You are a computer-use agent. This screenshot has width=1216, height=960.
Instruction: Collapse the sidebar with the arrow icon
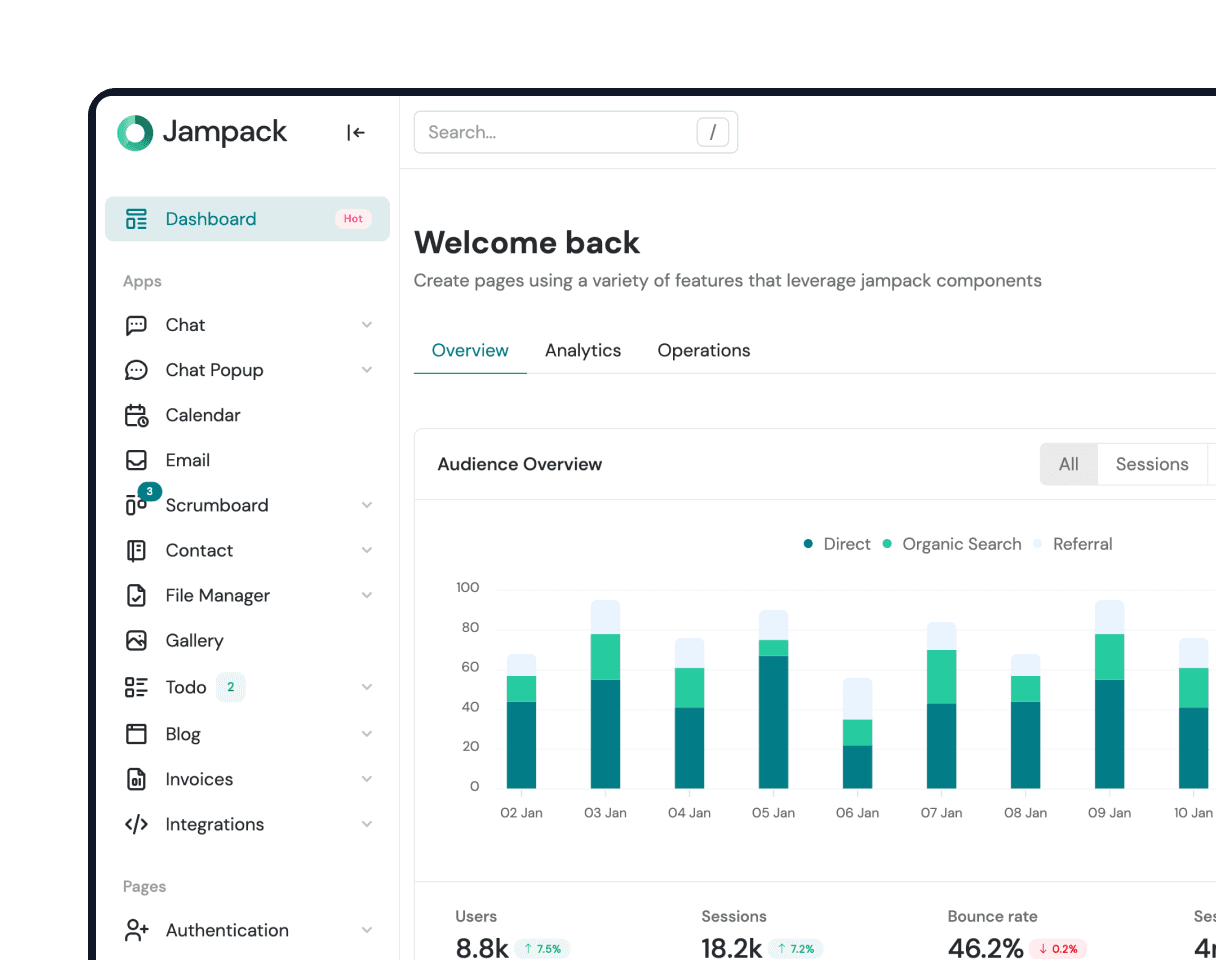click(x=356, y=132)
